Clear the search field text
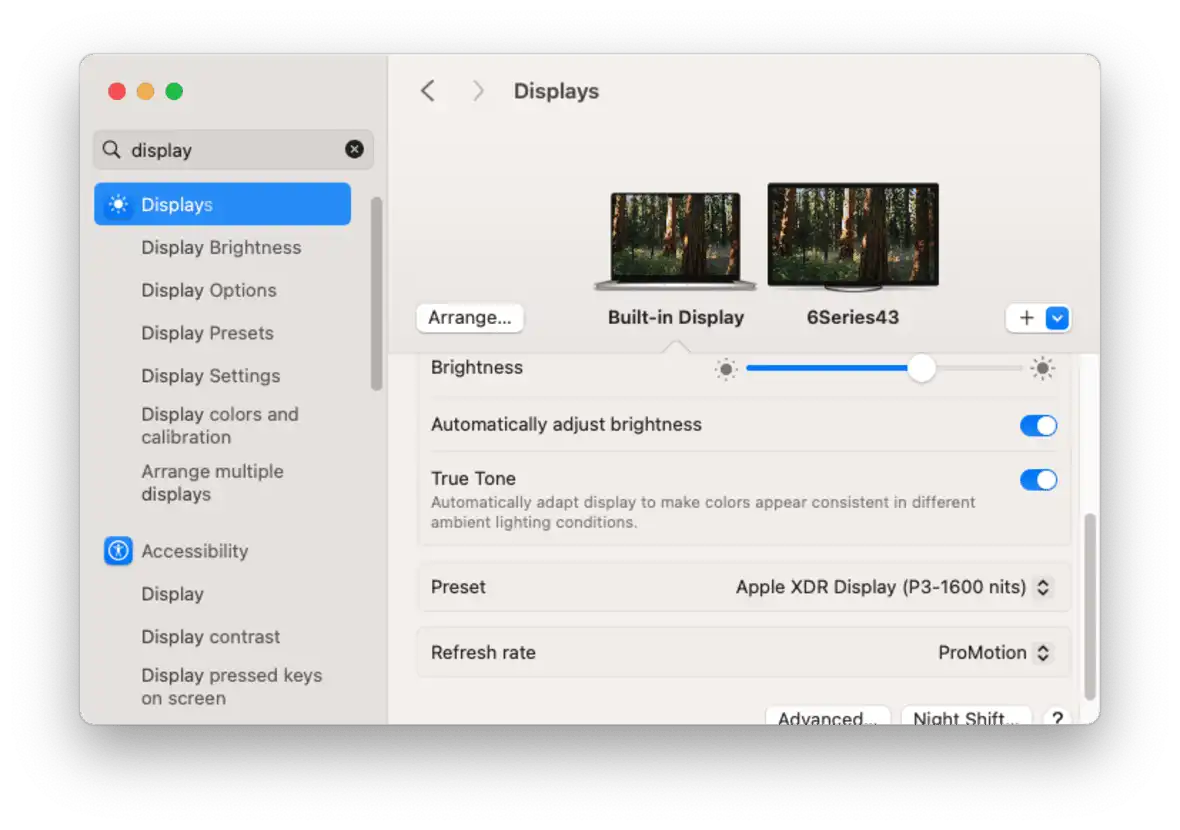 point(354,150)
